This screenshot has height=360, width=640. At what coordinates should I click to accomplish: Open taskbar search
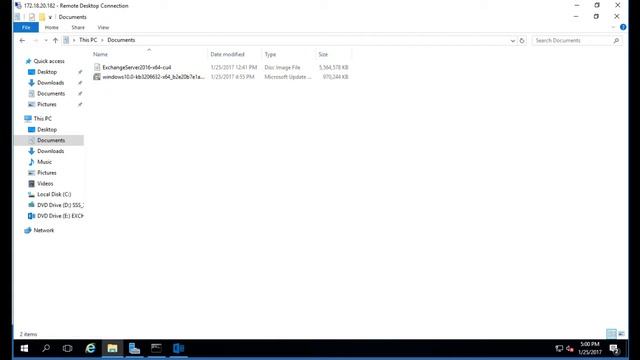click(46, 348)
